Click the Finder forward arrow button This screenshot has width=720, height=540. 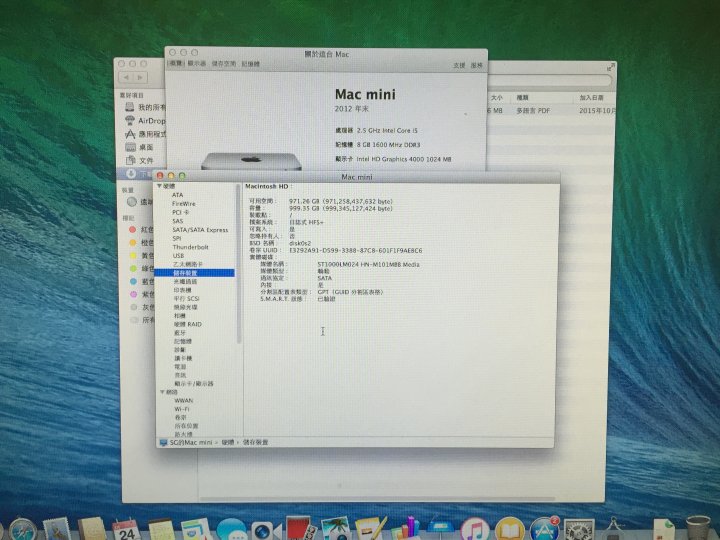pyautogui.click(x=141, y=78)
